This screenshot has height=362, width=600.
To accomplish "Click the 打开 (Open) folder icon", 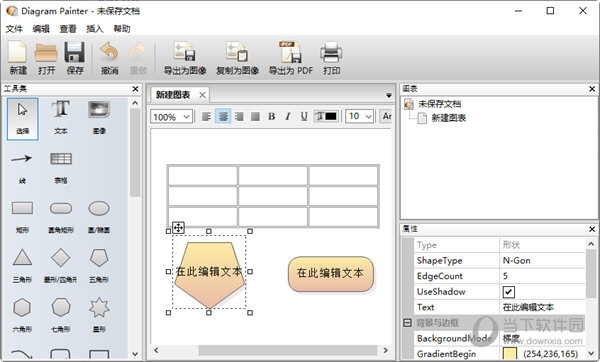I will tap(46, 52).
